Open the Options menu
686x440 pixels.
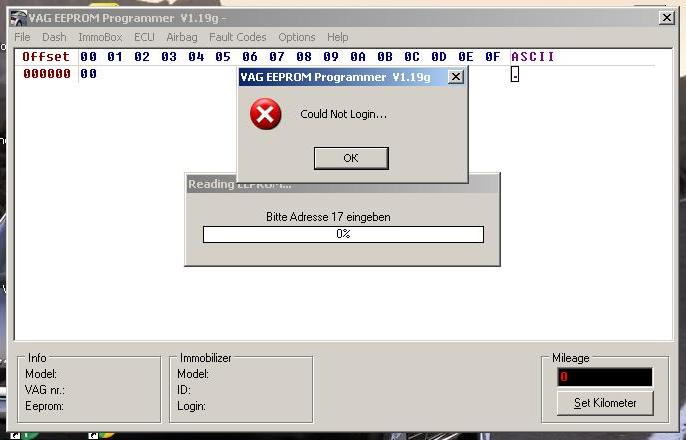pos(297,37)
